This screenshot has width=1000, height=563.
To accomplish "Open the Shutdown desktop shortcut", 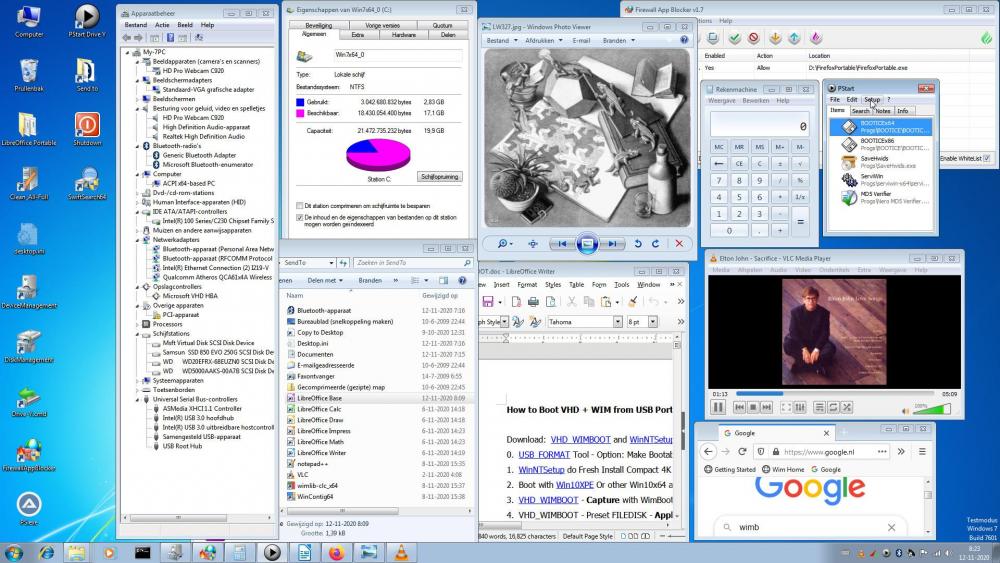I will 87,125.
